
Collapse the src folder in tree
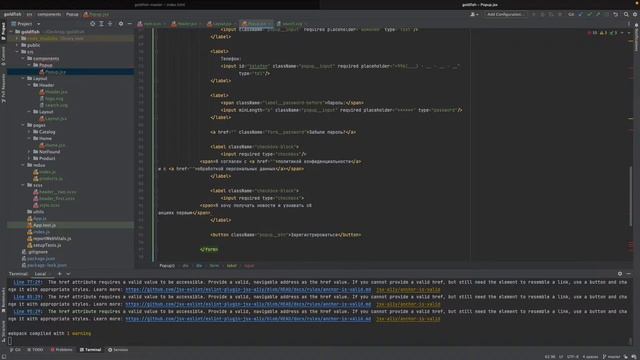(18, 52)
